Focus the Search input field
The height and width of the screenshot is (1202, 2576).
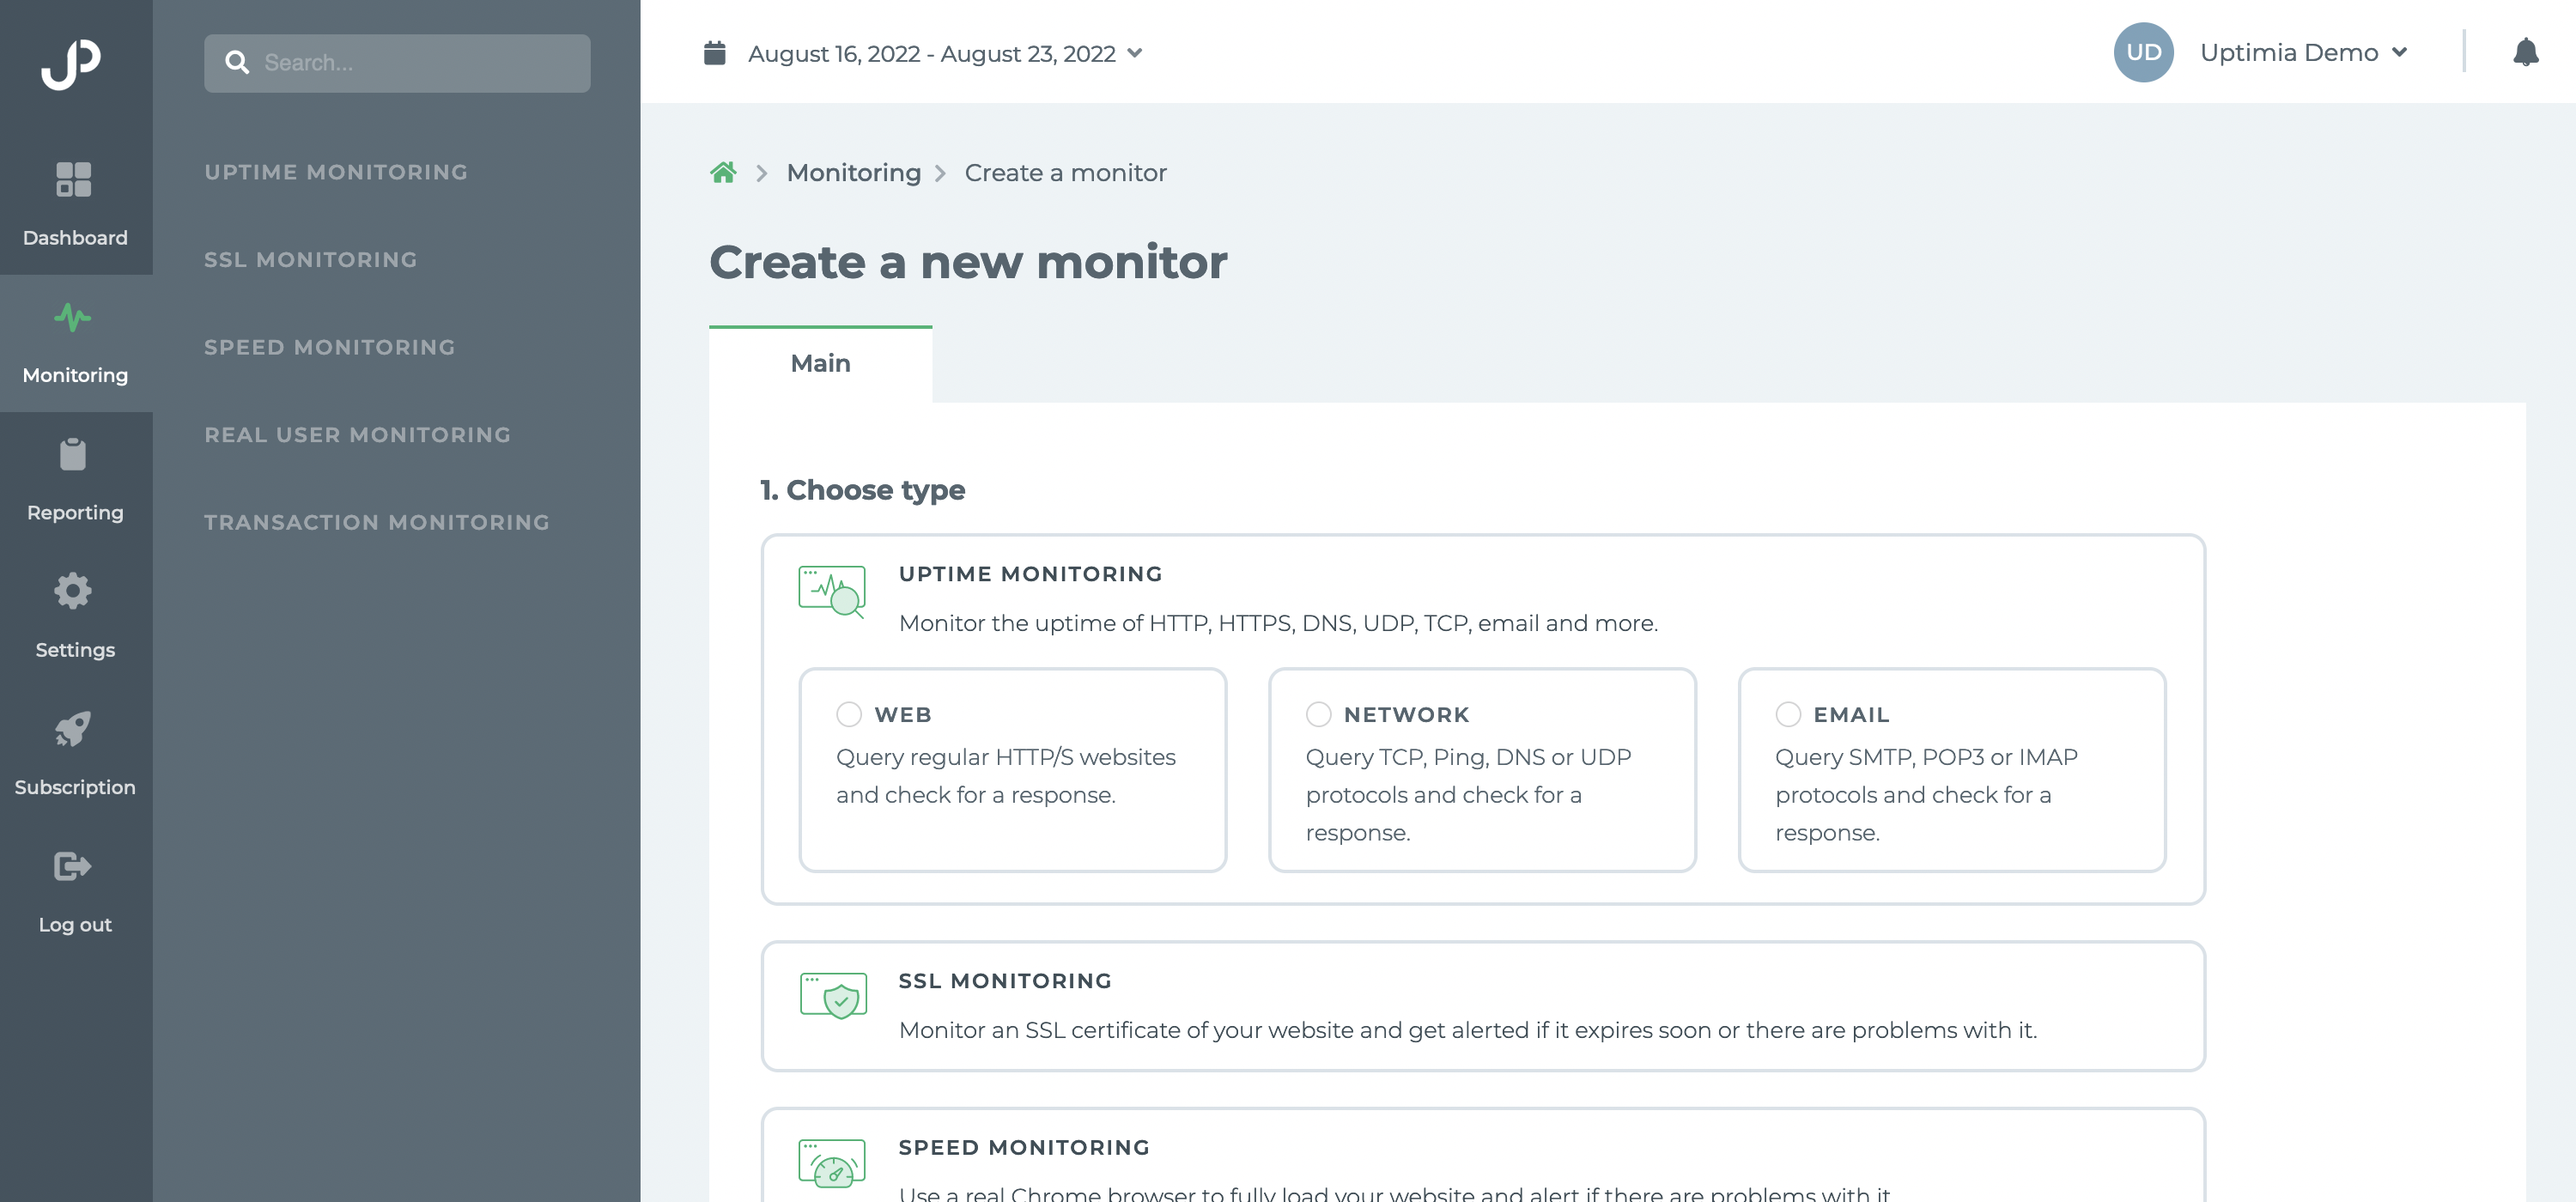coord(397,63)
